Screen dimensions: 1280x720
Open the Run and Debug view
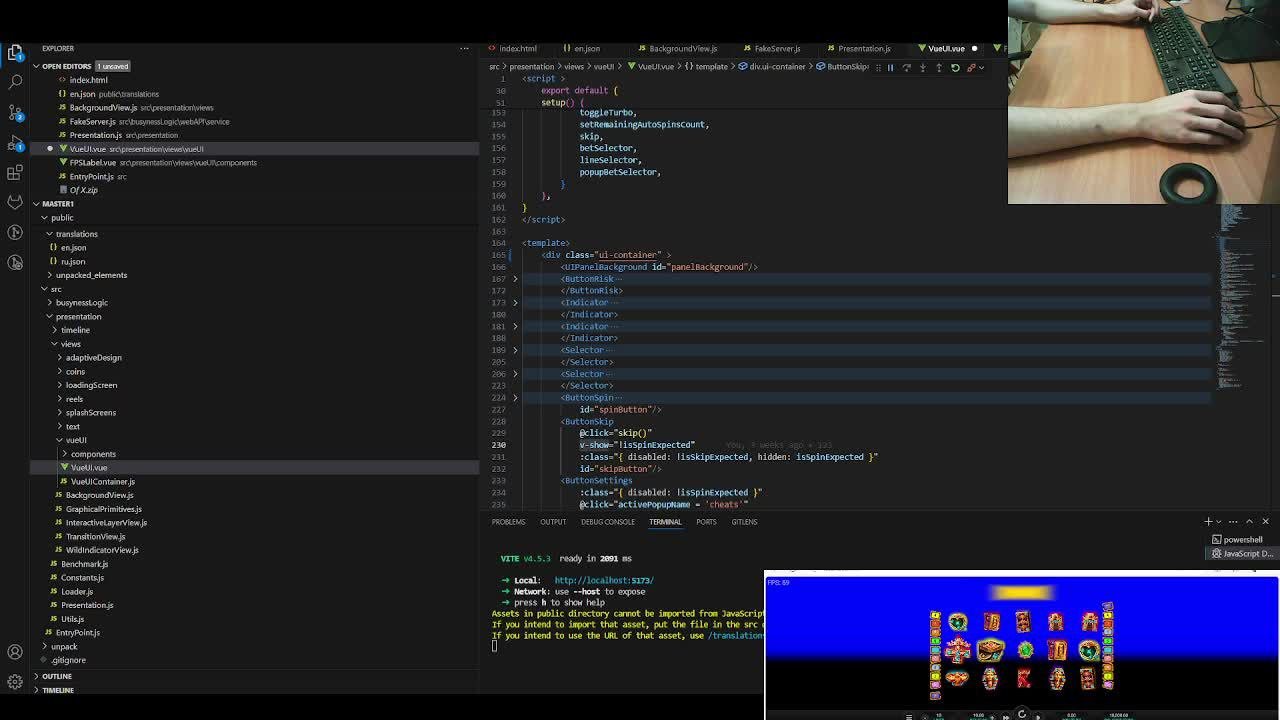(x=15, y=142)
